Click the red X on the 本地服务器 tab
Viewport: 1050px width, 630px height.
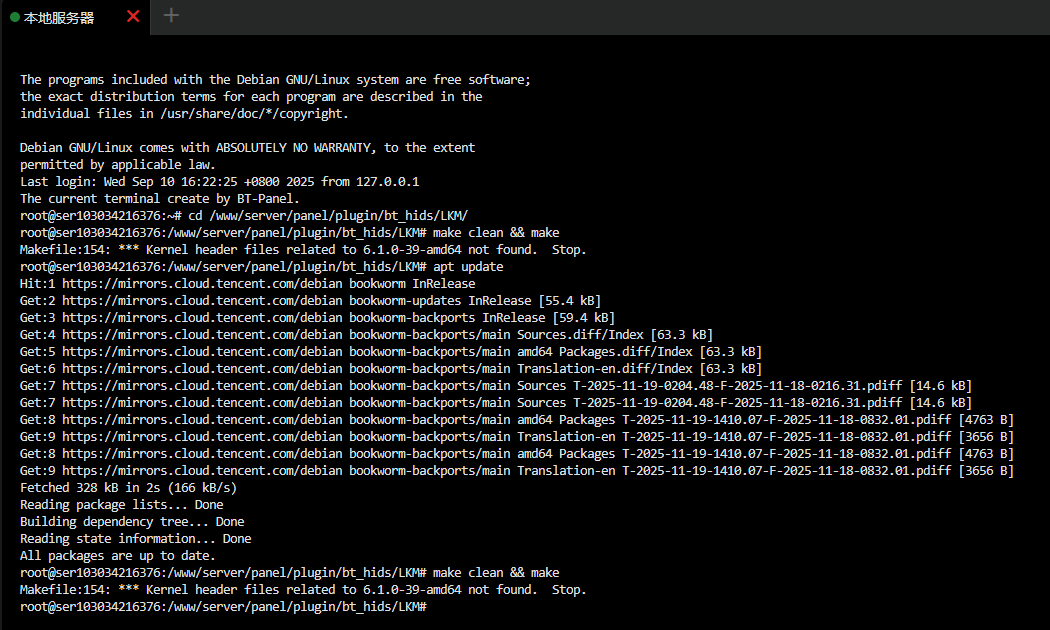pyautogui.click(x=133, y=17)
